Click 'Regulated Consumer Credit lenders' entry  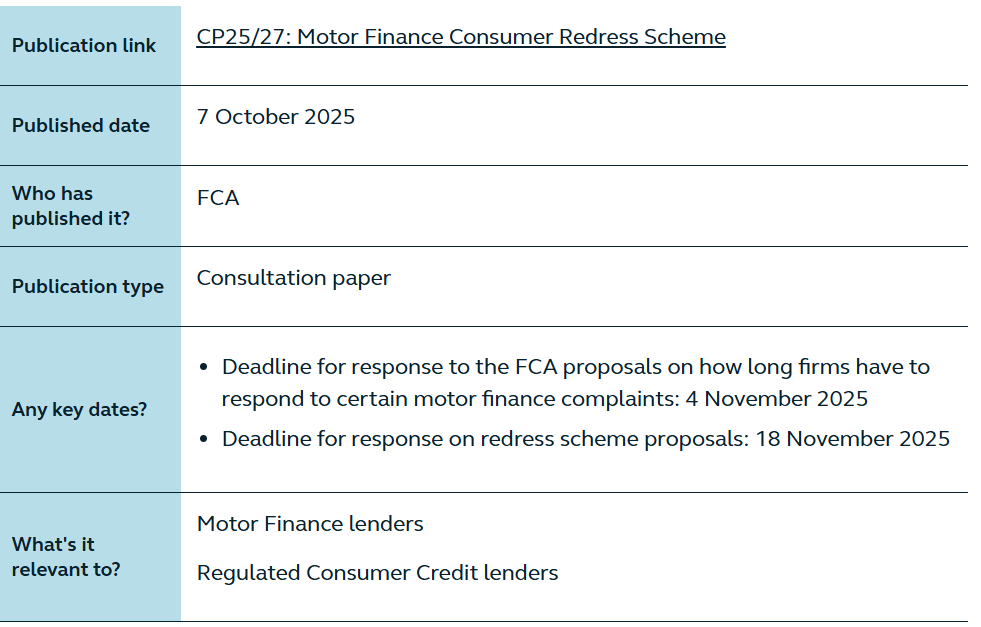(377, 573)
